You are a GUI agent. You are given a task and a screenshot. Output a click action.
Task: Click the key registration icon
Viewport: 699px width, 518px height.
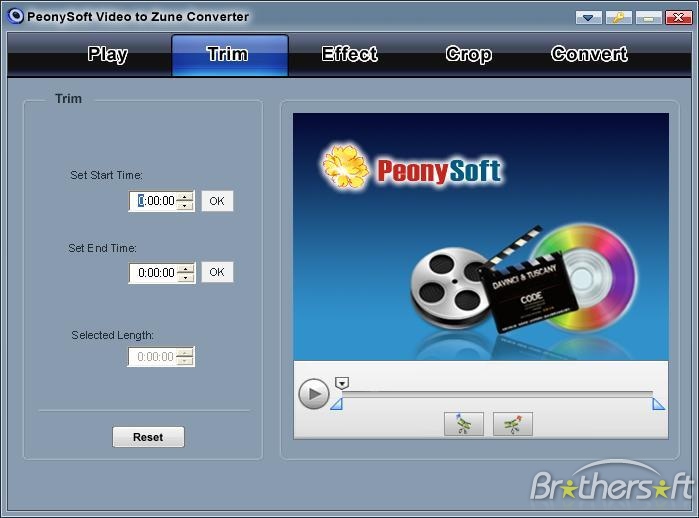pyautogui.click(x=618, y=18)
